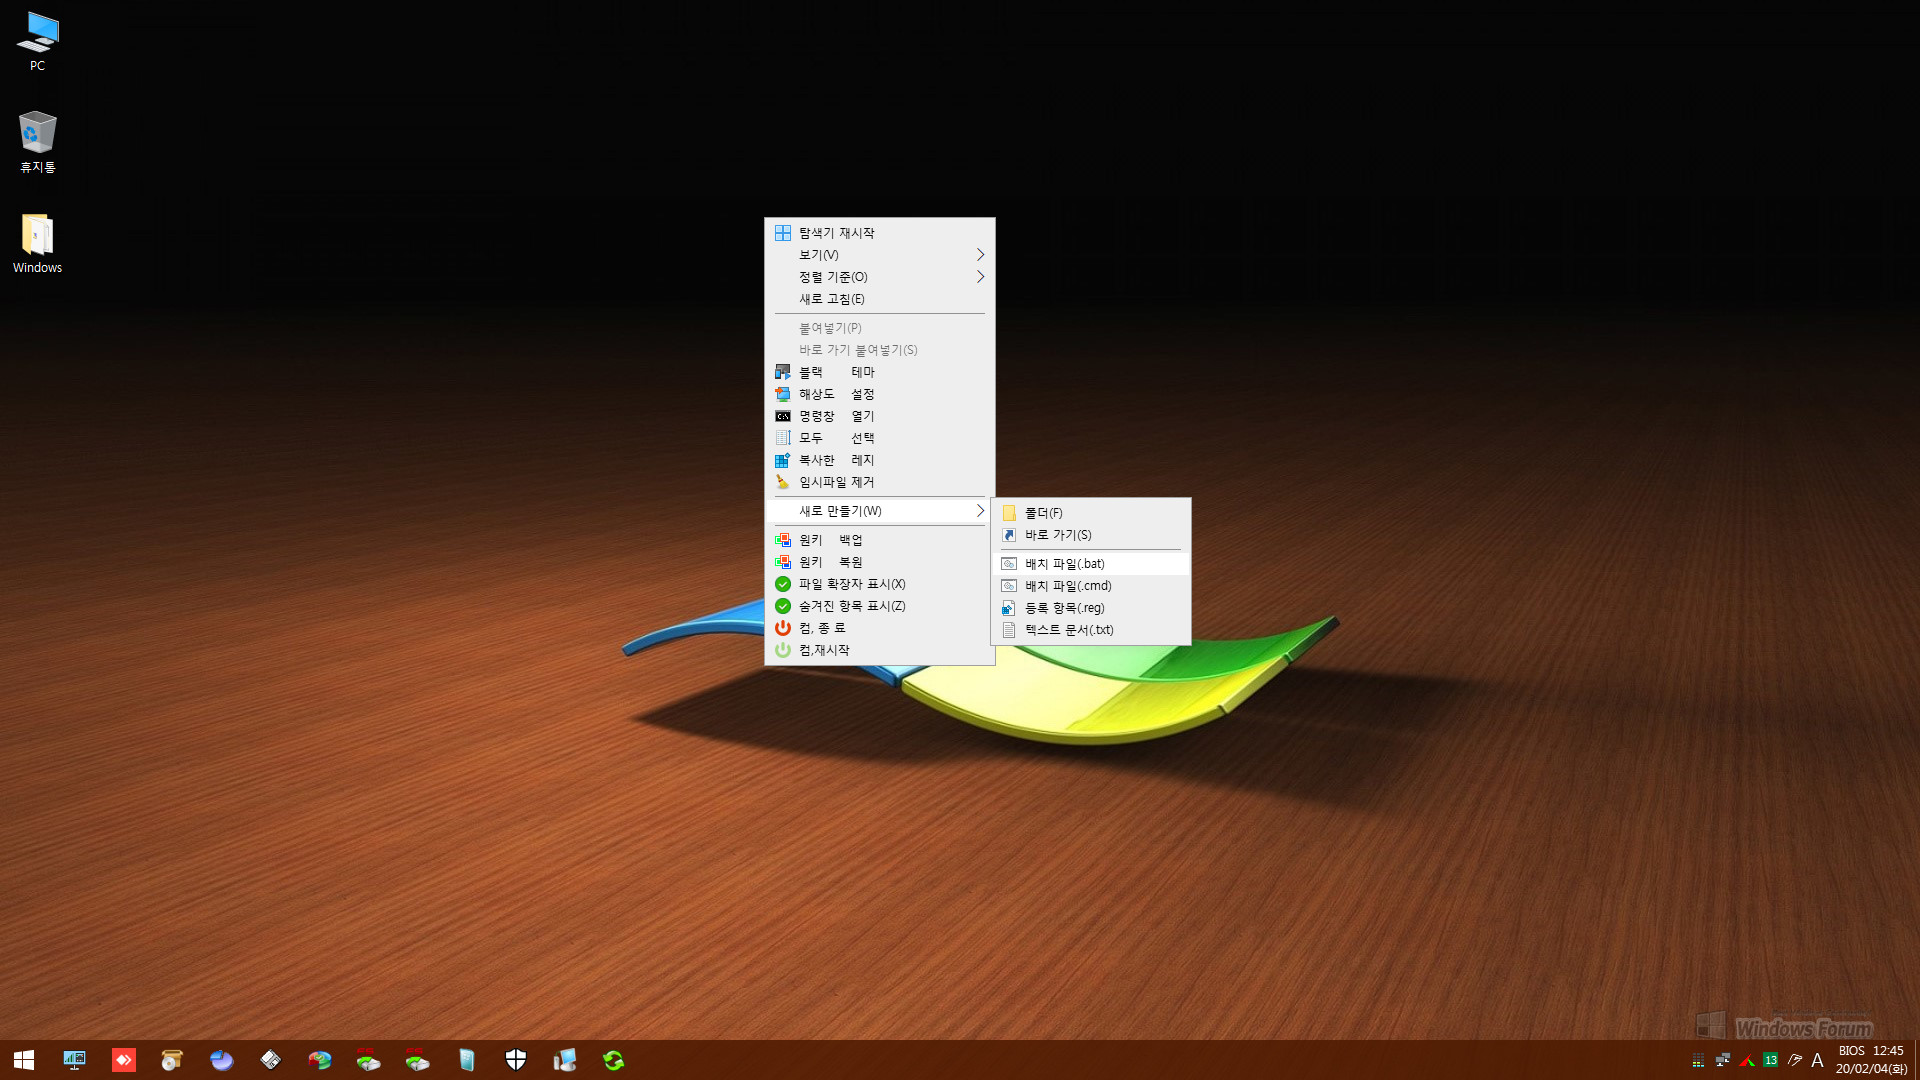
Task: Create a new 바로 가기(S) shortcut
Action: click(1091, 535)
